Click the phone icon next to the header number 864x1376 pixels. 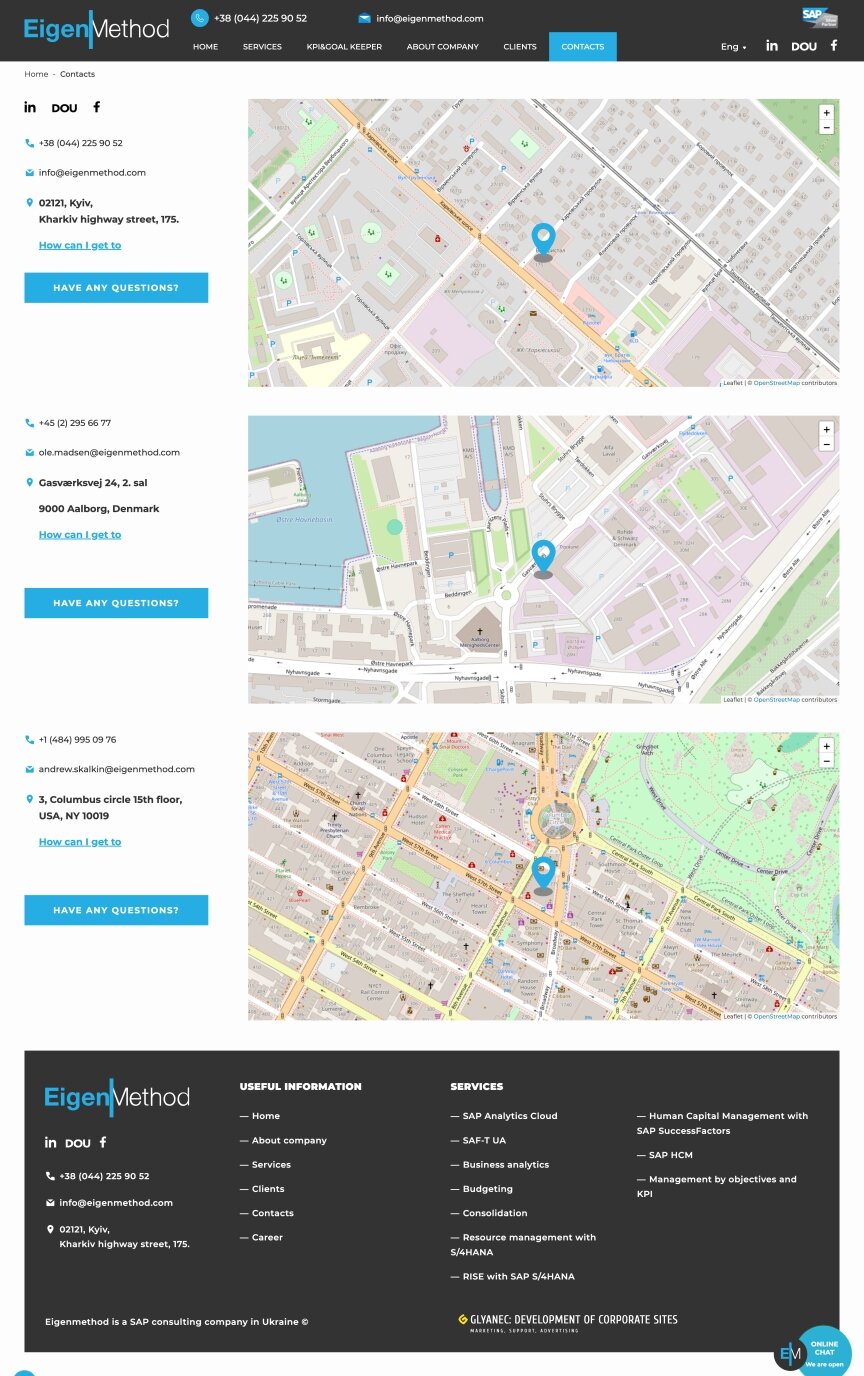199,18
